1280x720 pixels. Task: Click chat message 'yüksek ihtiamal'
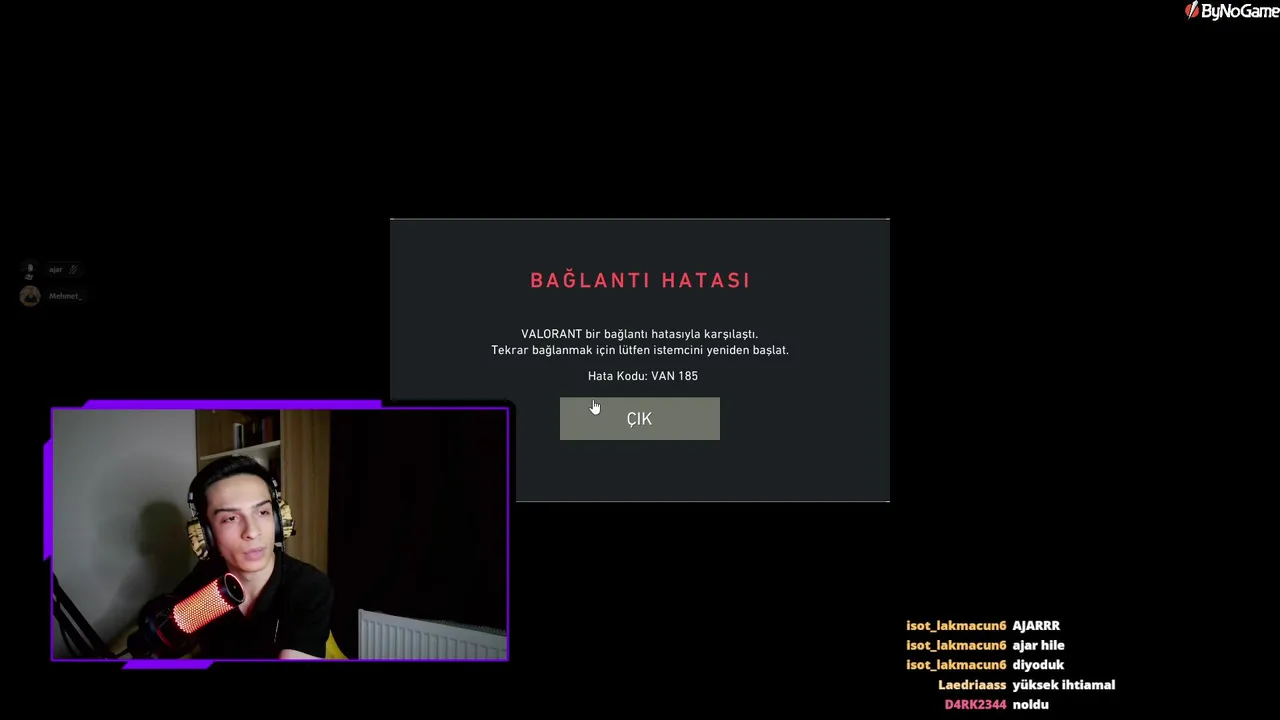tap(1064, 685)
